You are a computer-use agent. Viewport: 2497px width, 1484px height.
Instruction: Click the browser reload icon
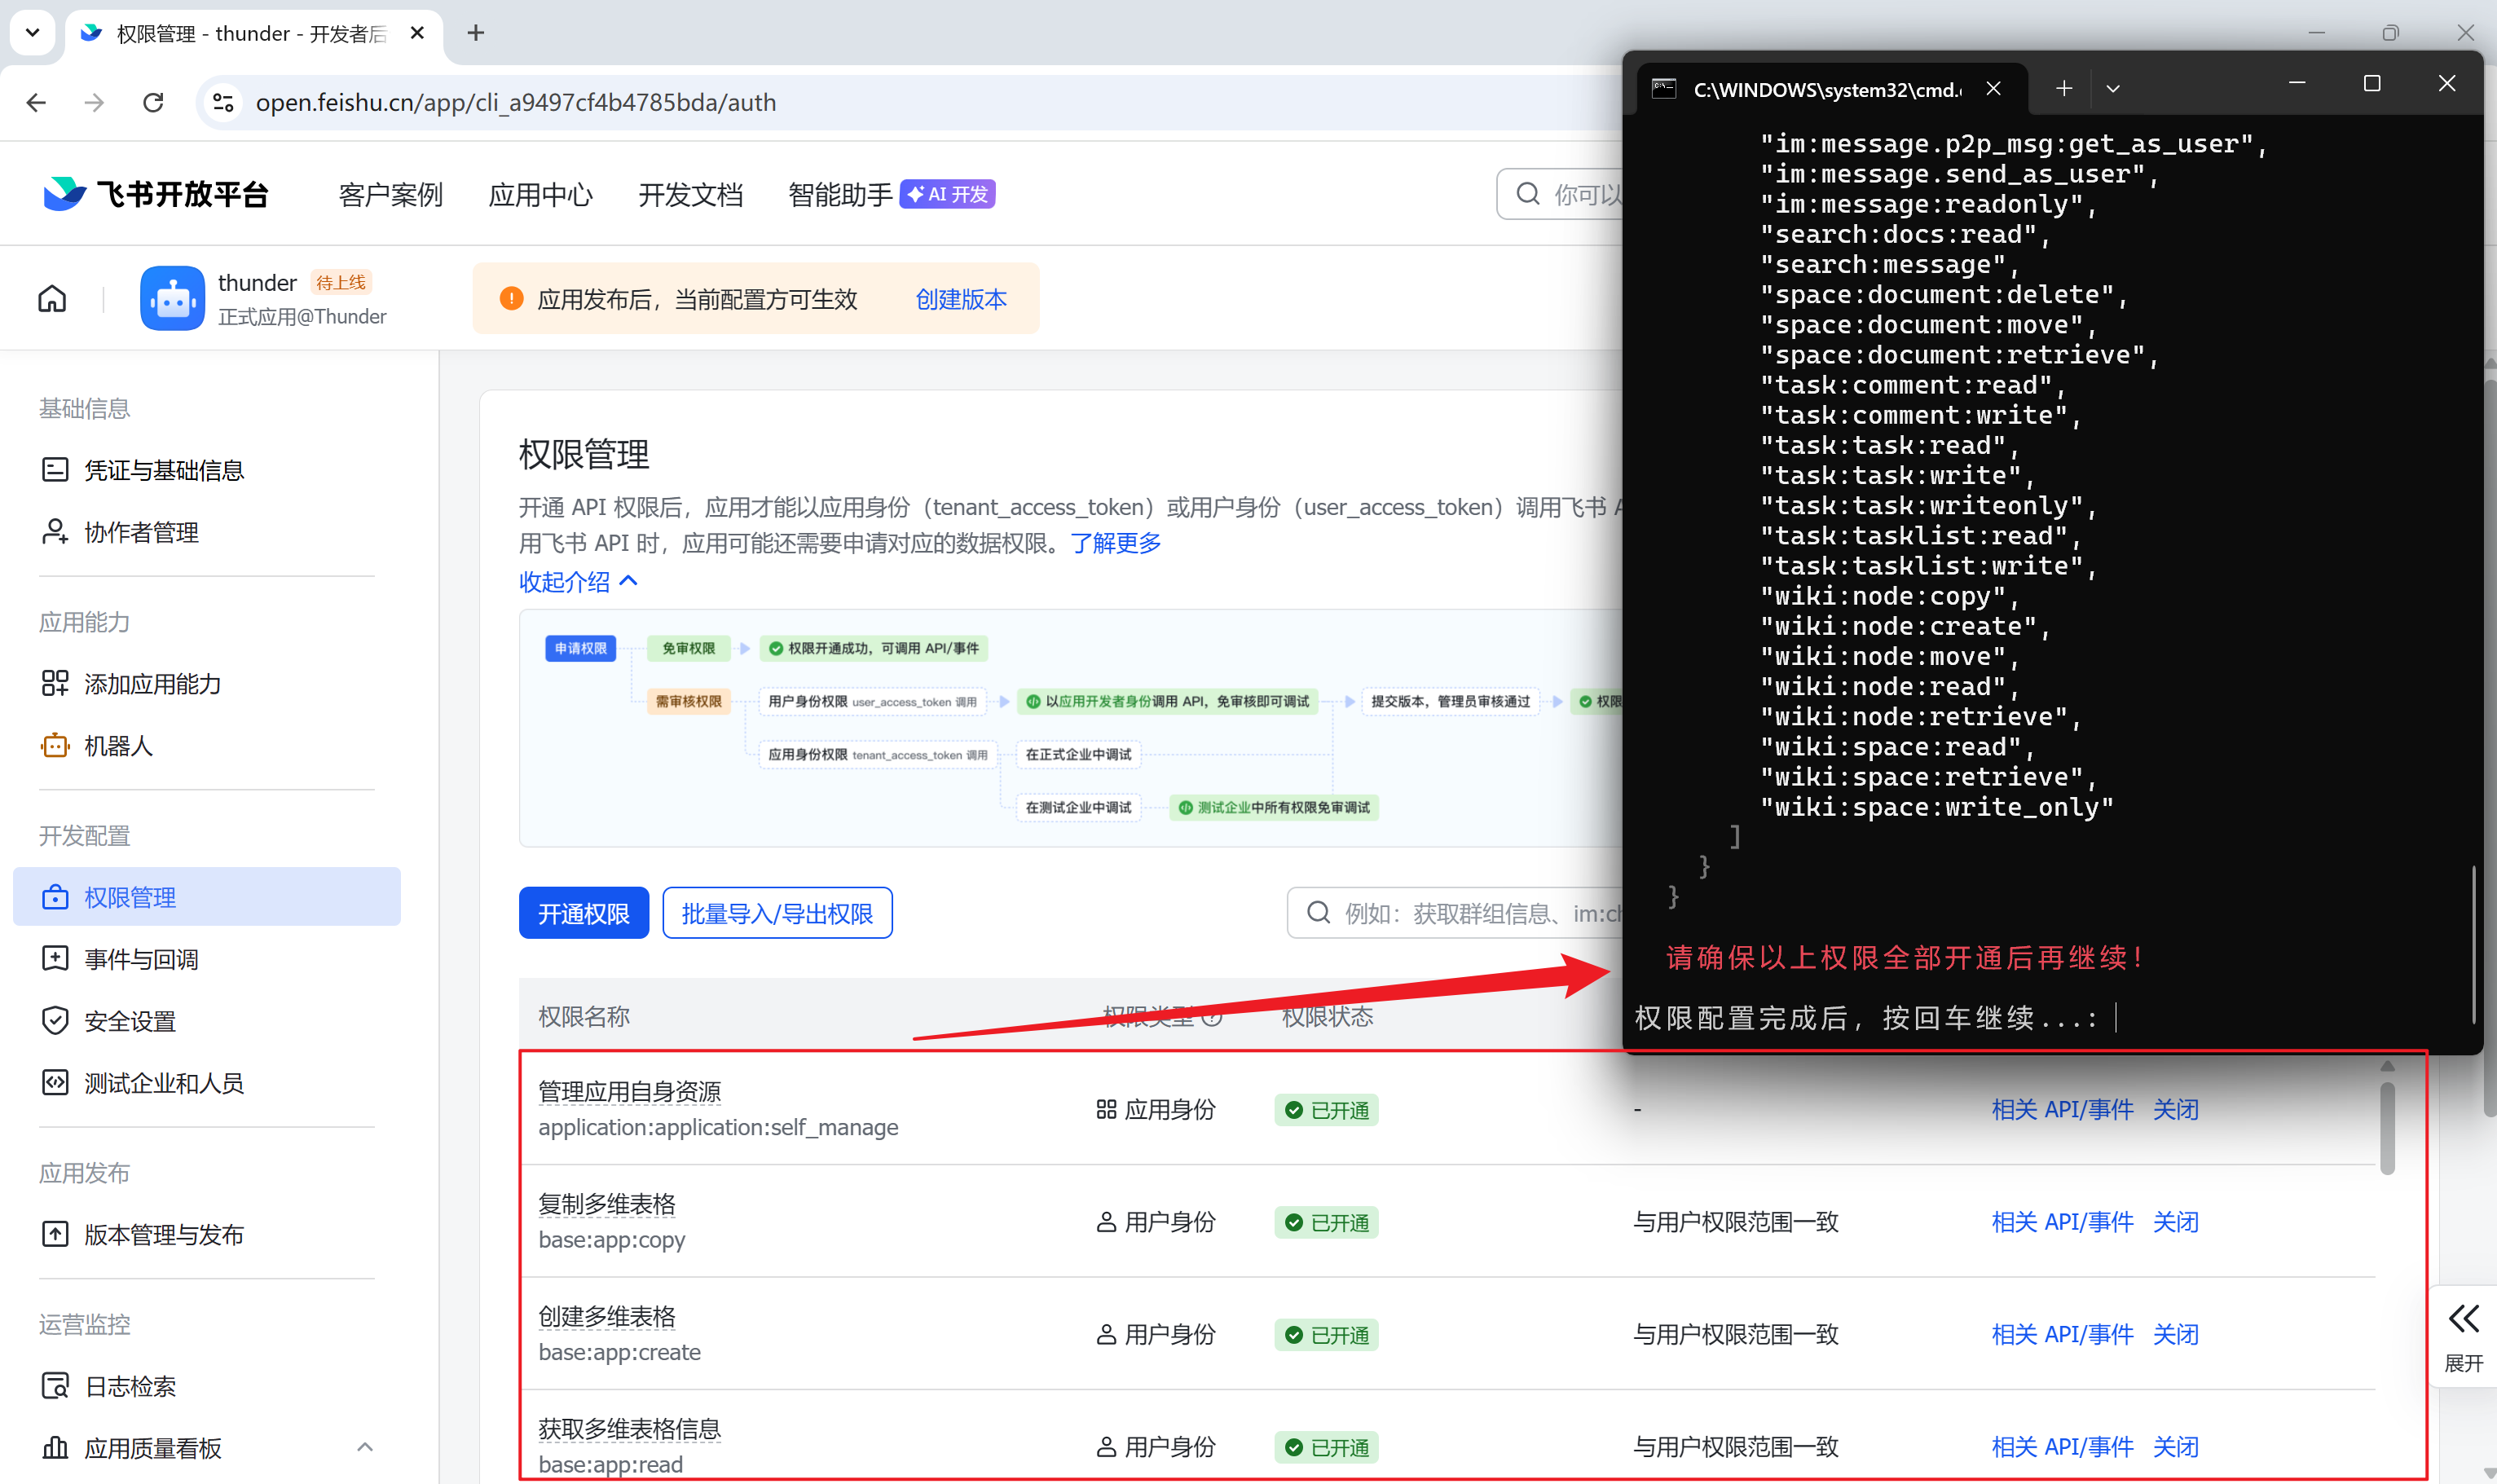point(153,102)
